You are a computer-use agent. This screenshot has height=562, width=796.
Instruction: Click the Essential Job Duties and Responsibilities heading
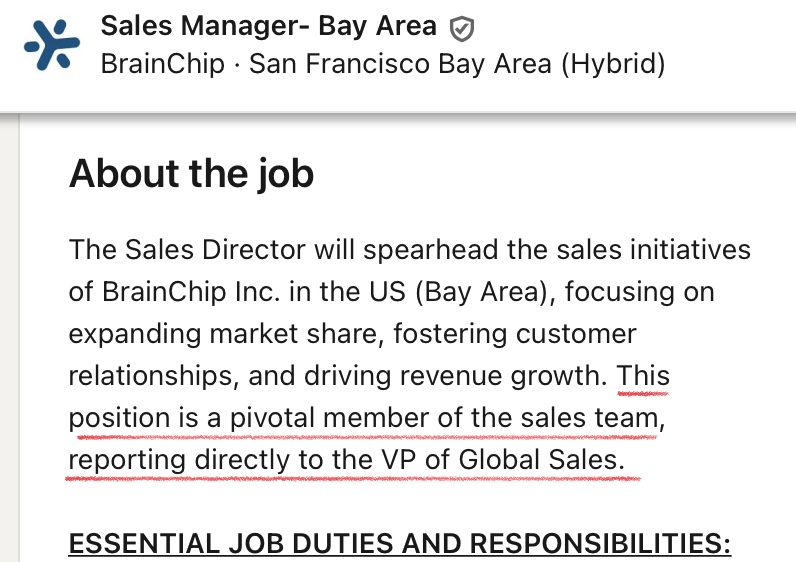[399, 545]
